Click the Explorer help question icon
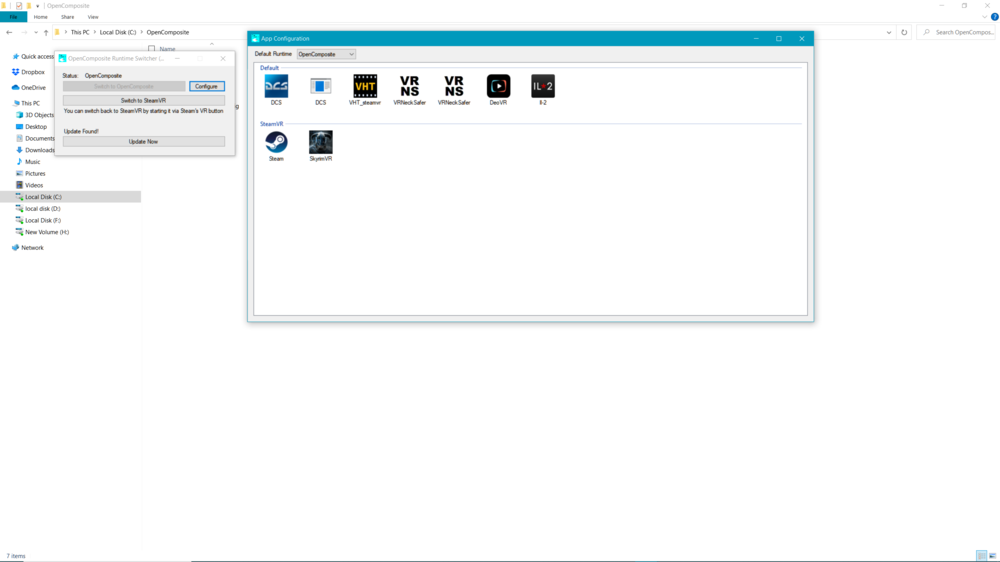Viewport: 1000px width, 562px height. [x=994, y=17]
